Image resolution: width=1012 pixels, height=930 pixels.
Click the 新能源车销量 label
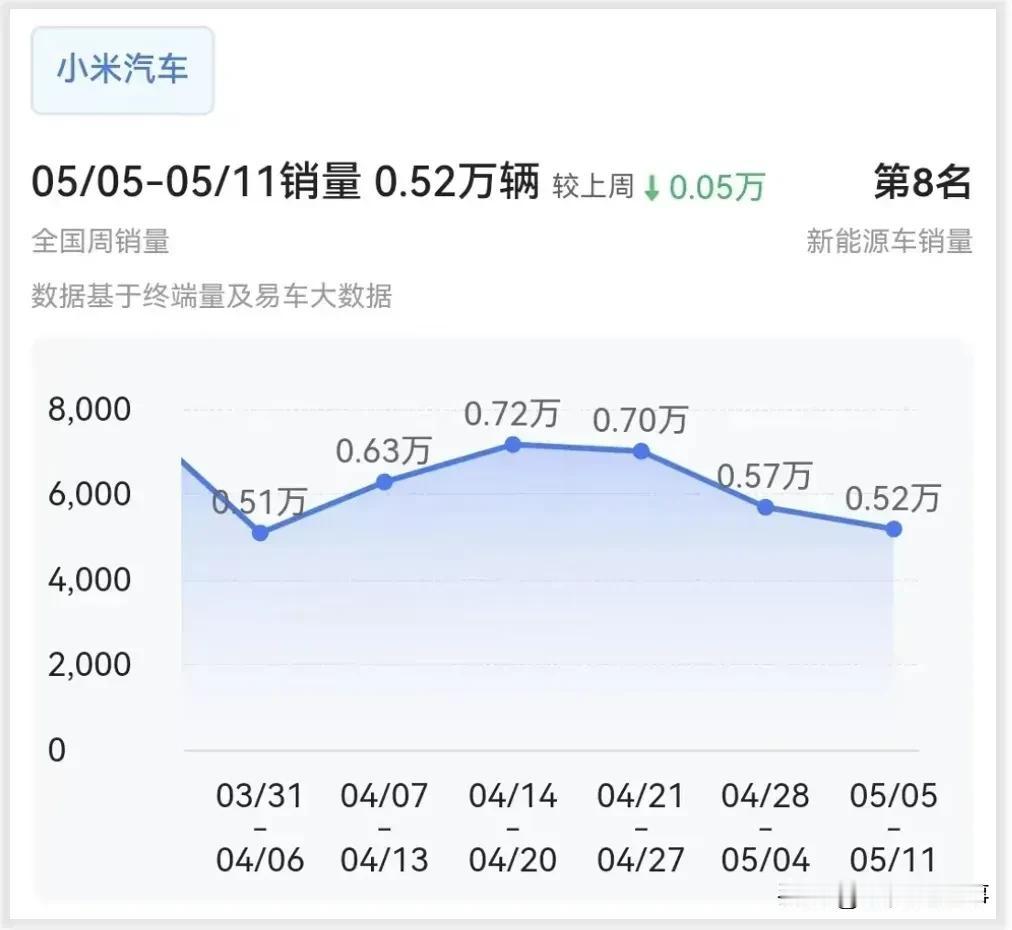(889, 241)
